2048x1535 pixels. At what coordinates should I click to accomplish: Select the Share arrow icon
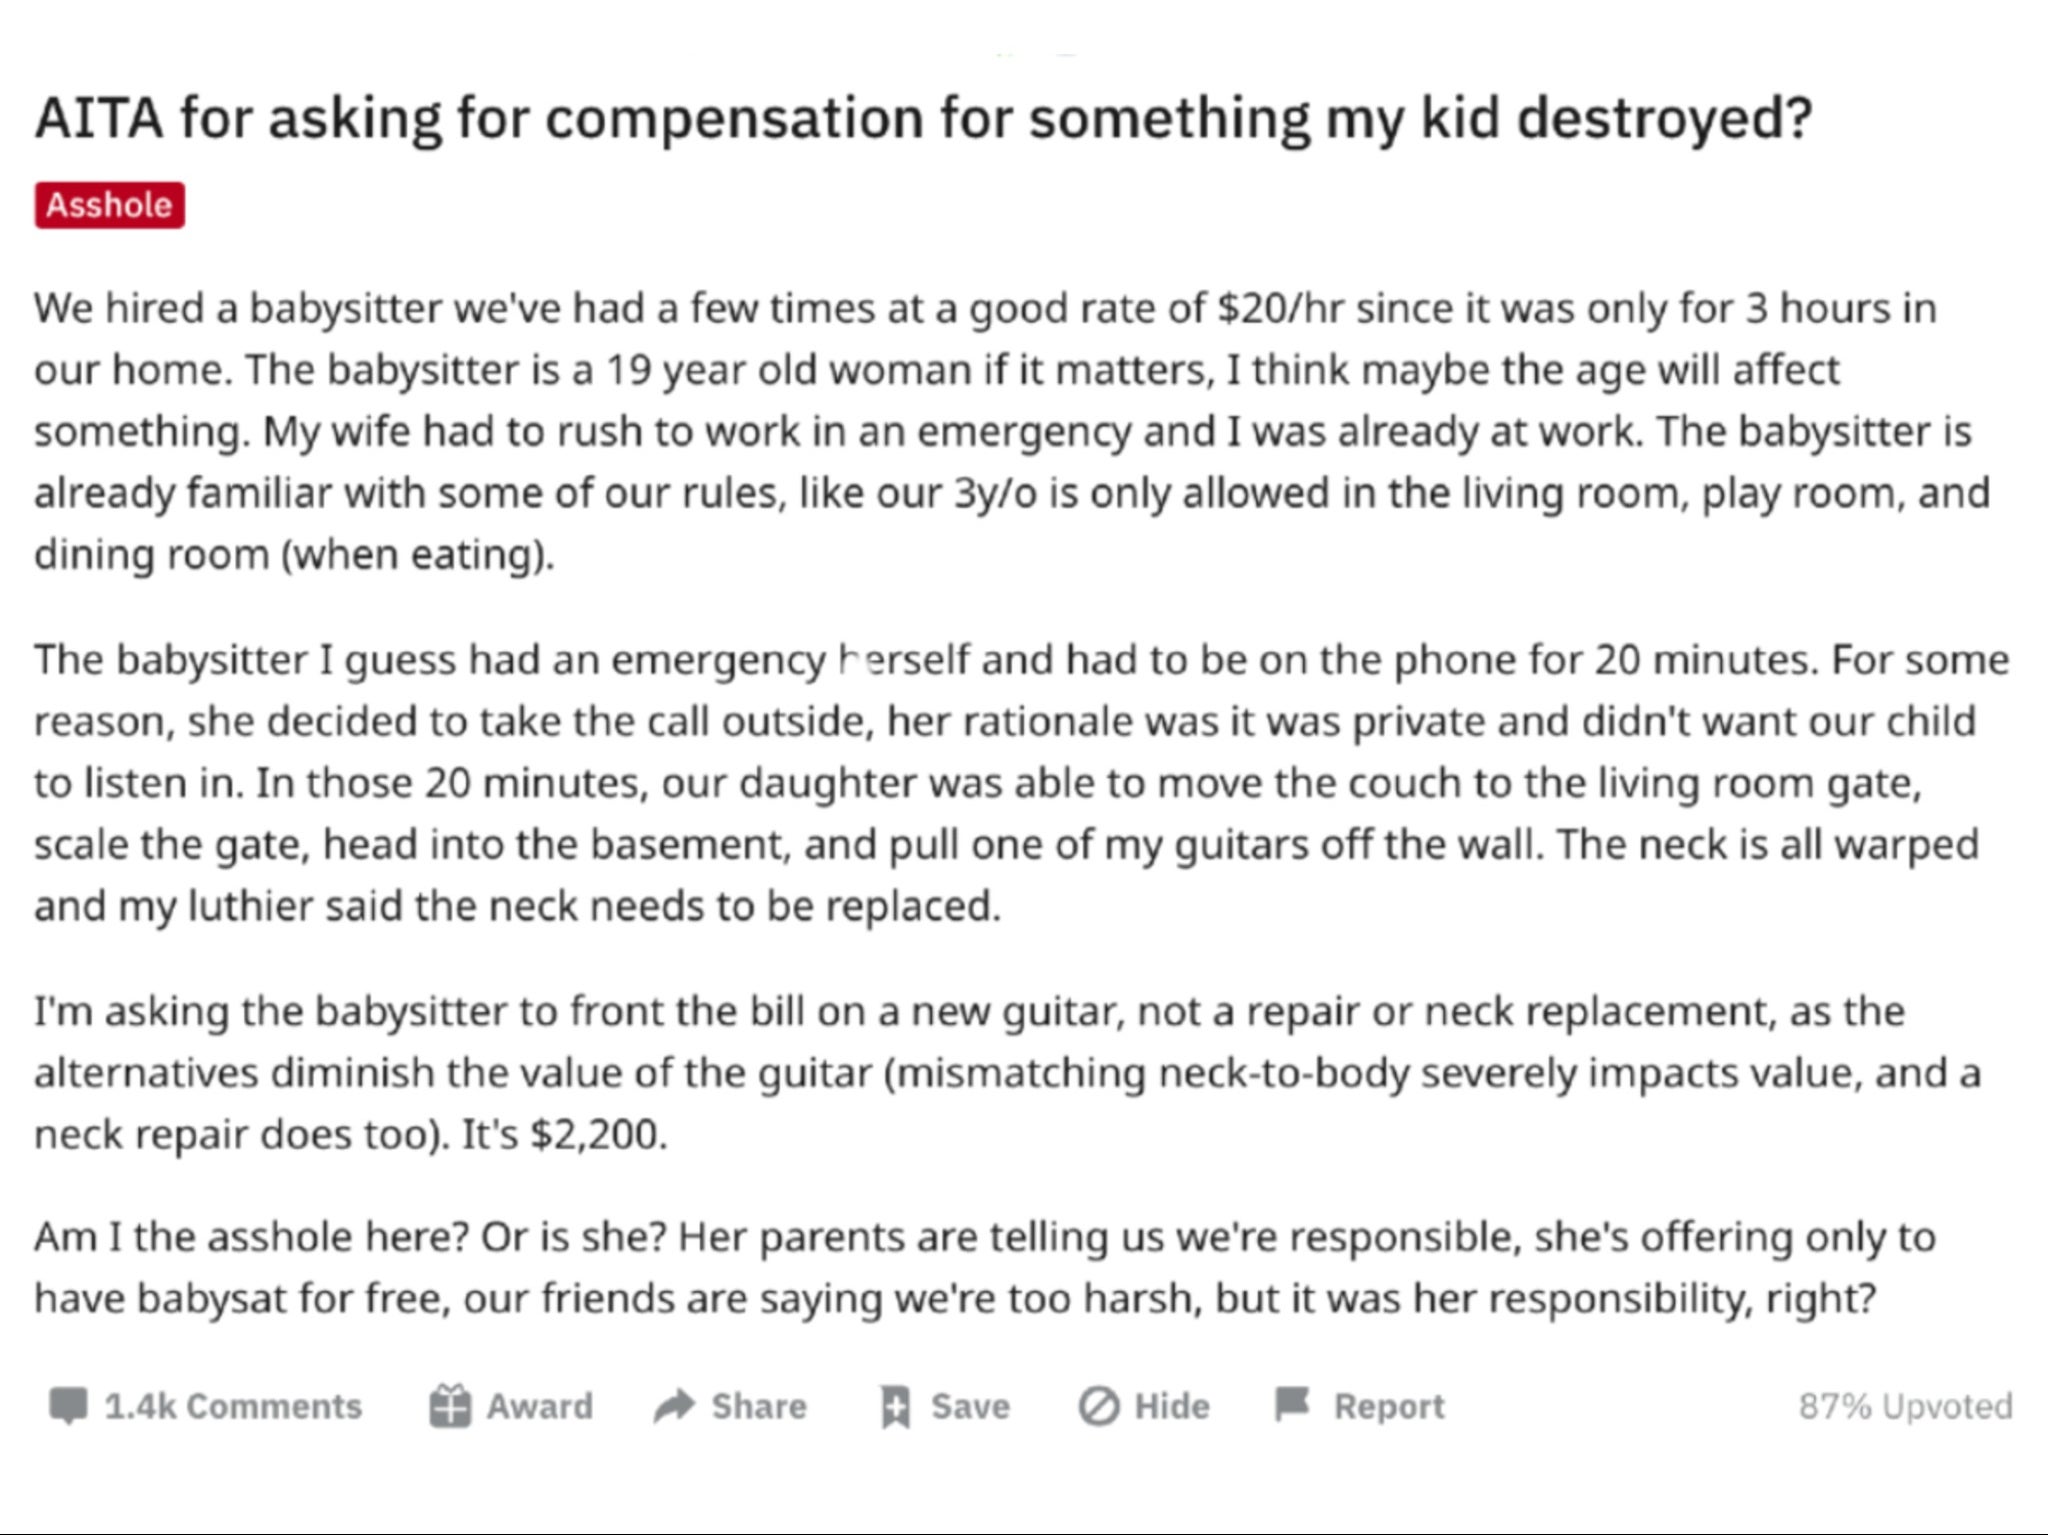[x=673, y=1406]
